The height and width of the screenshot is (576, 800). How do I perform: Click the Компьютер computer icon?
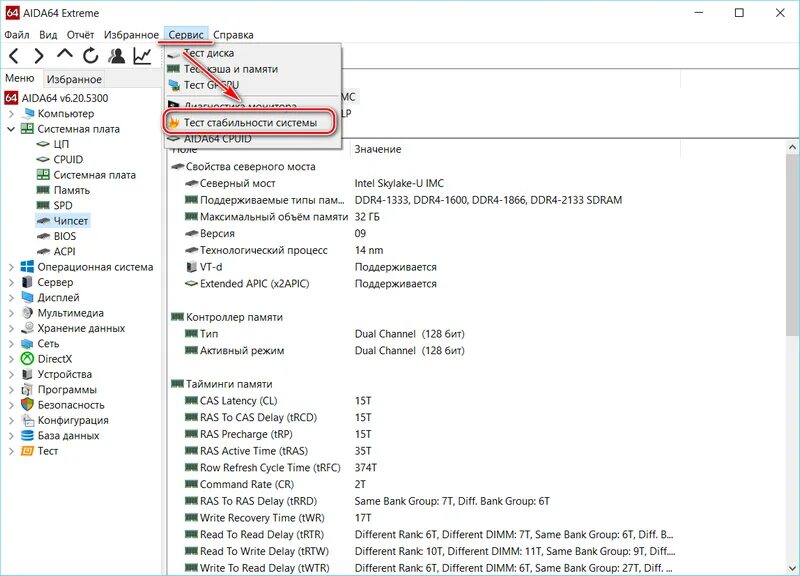(28, 113)
